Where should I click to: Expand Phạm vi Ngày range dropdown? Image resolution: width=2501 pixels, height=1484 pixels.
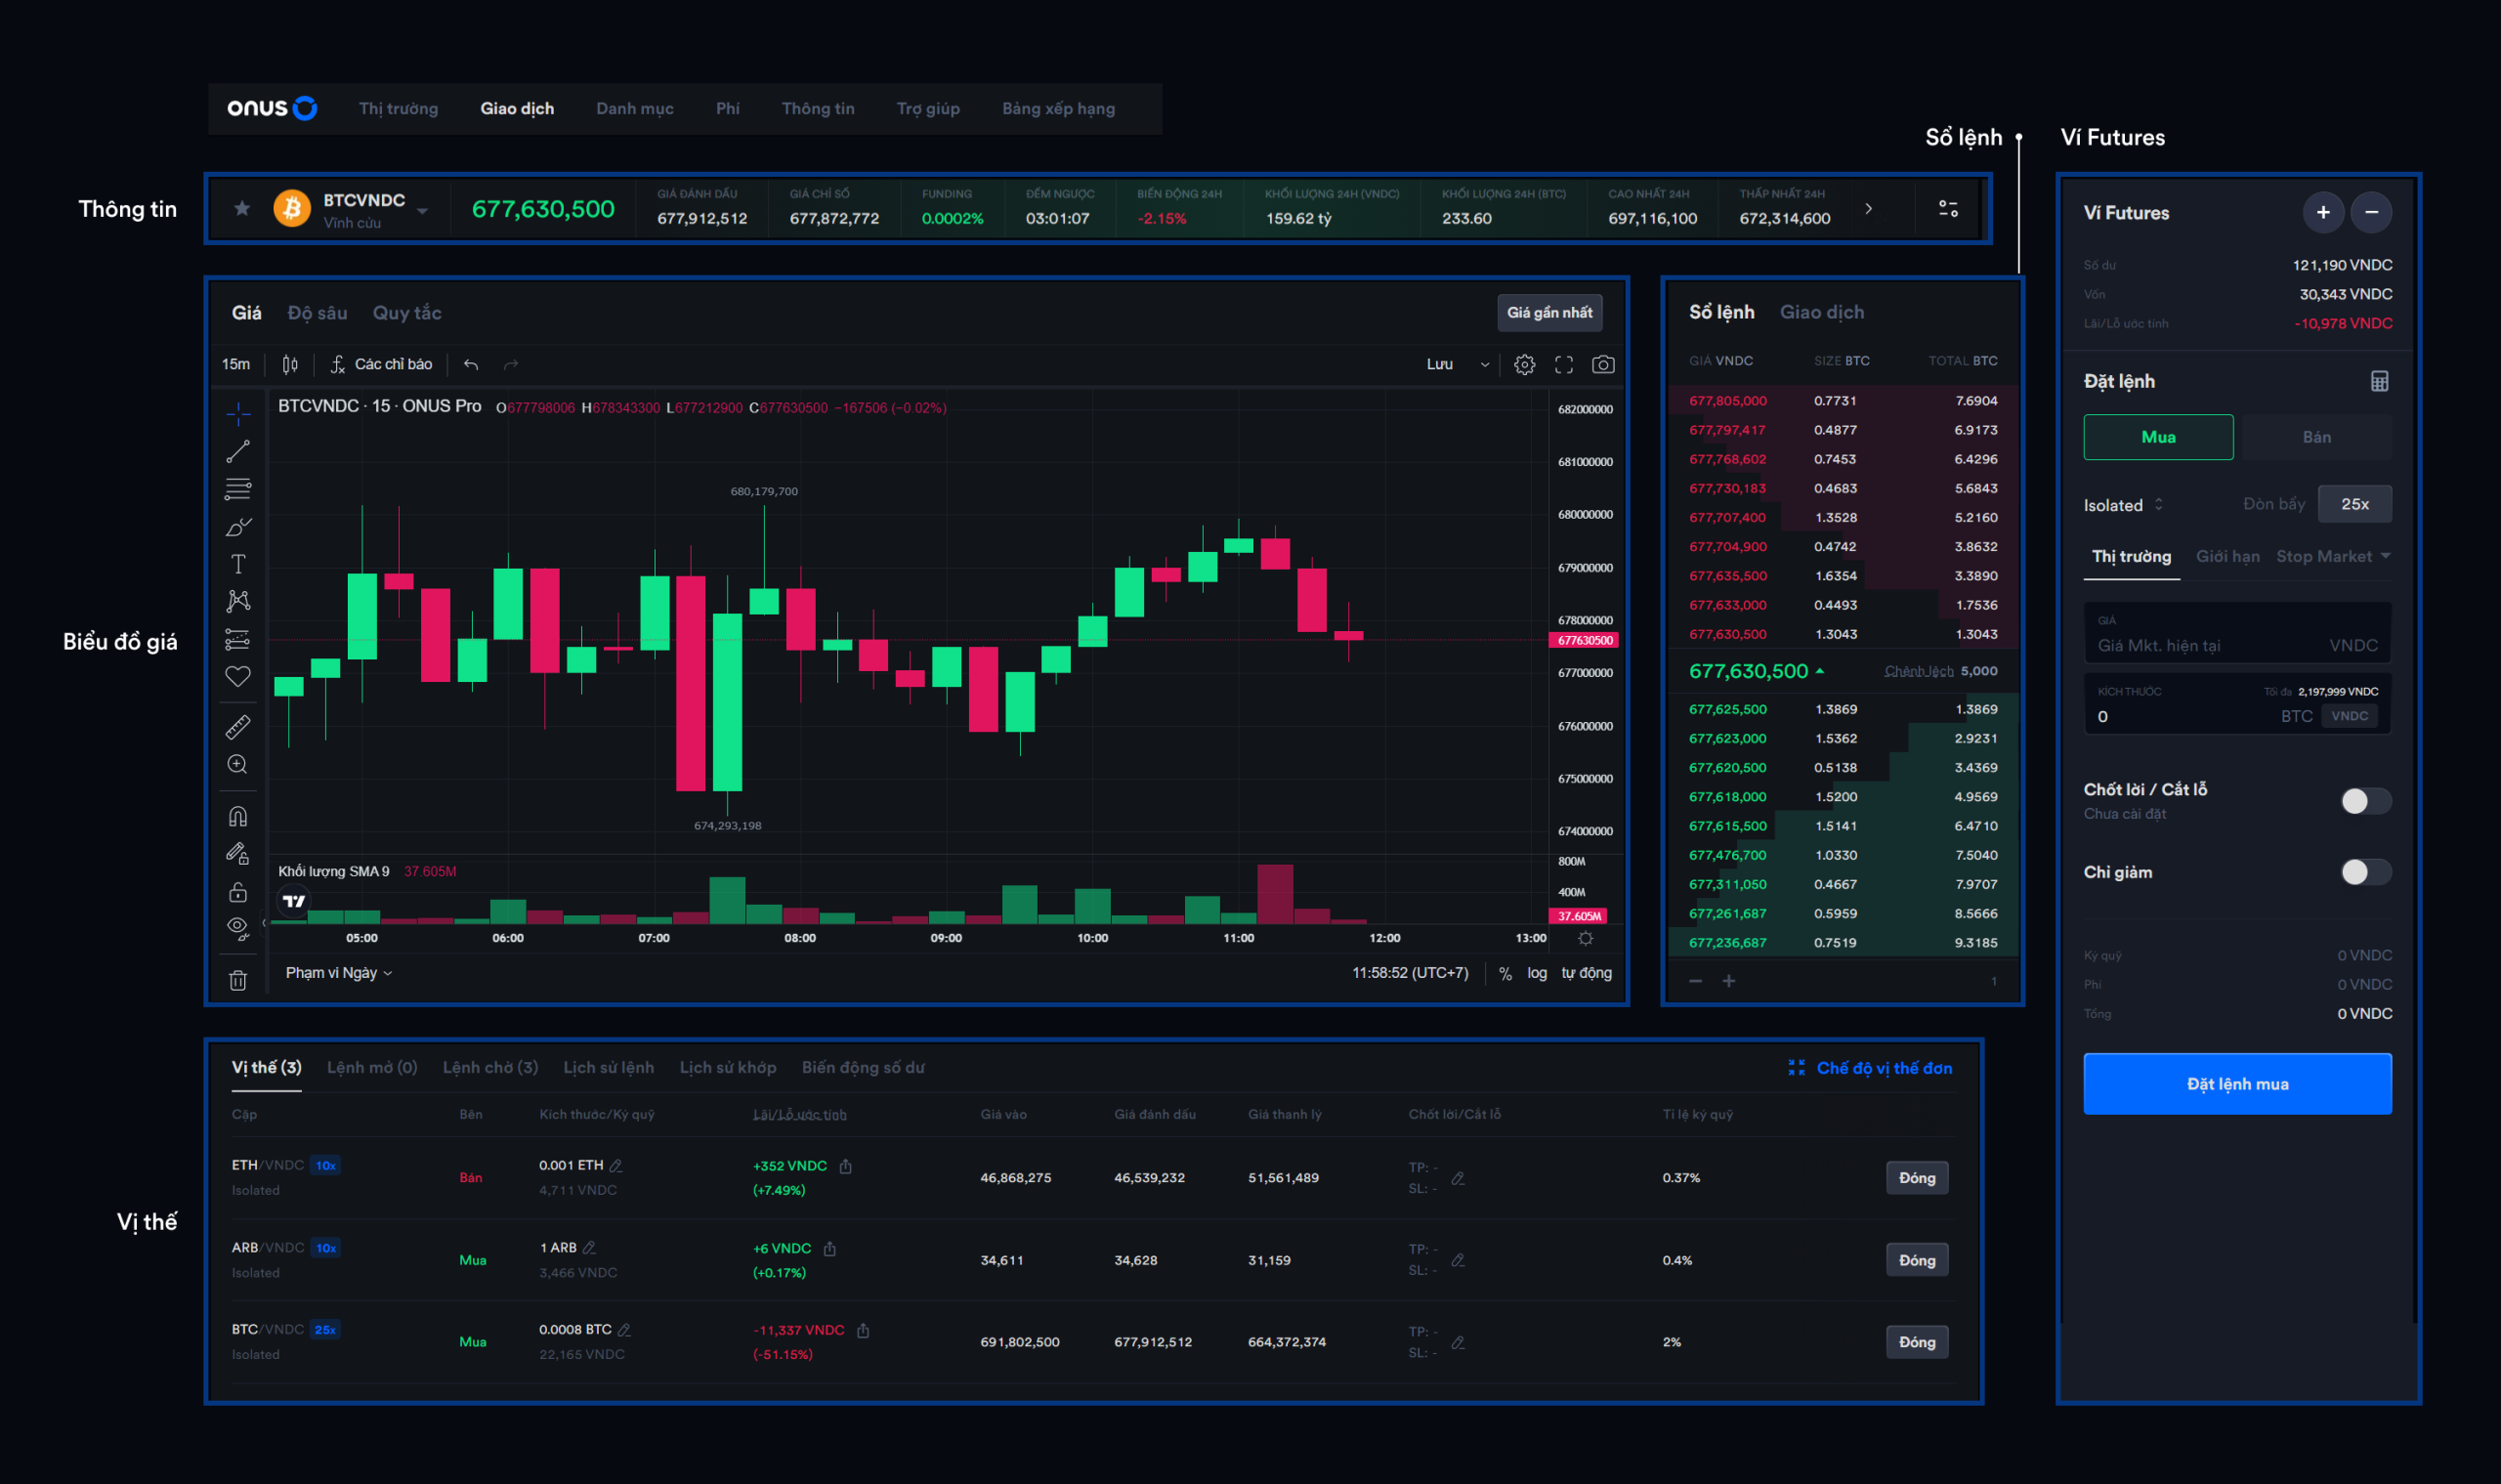pyautogui.click(x=339, y=973)
